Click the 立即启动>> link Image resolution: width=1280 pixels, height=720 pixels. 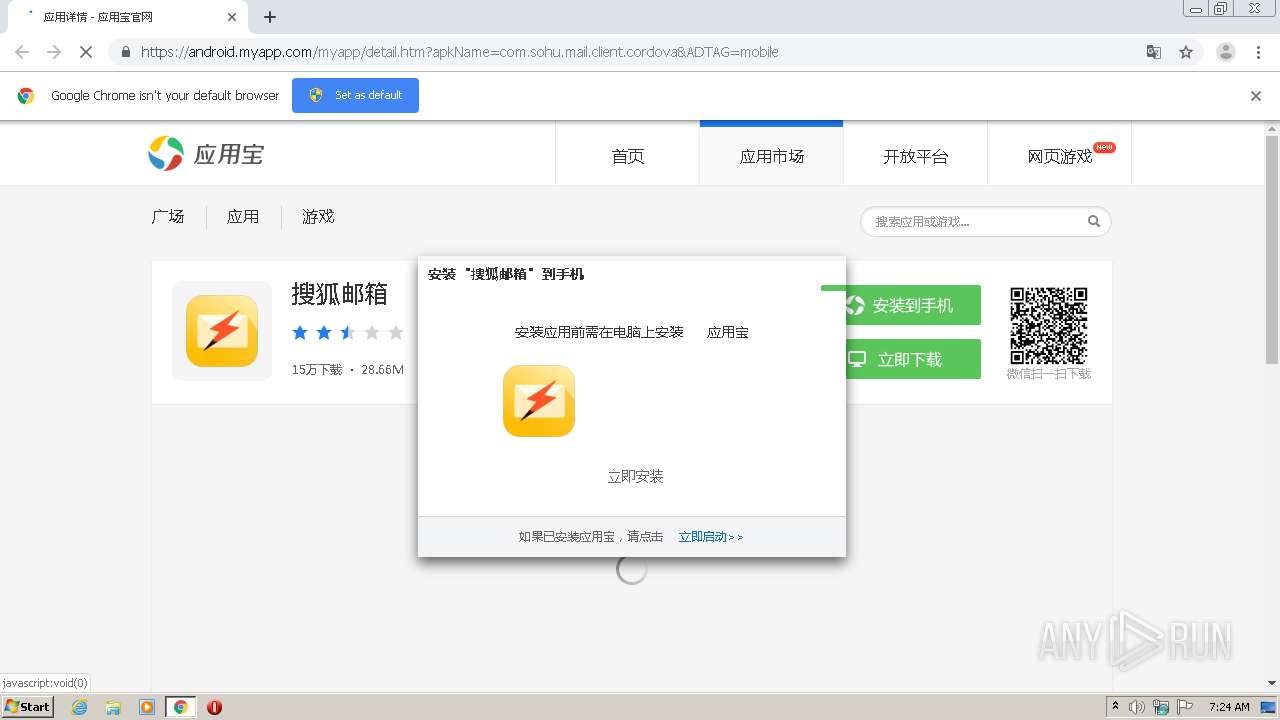tap(711, 537)
